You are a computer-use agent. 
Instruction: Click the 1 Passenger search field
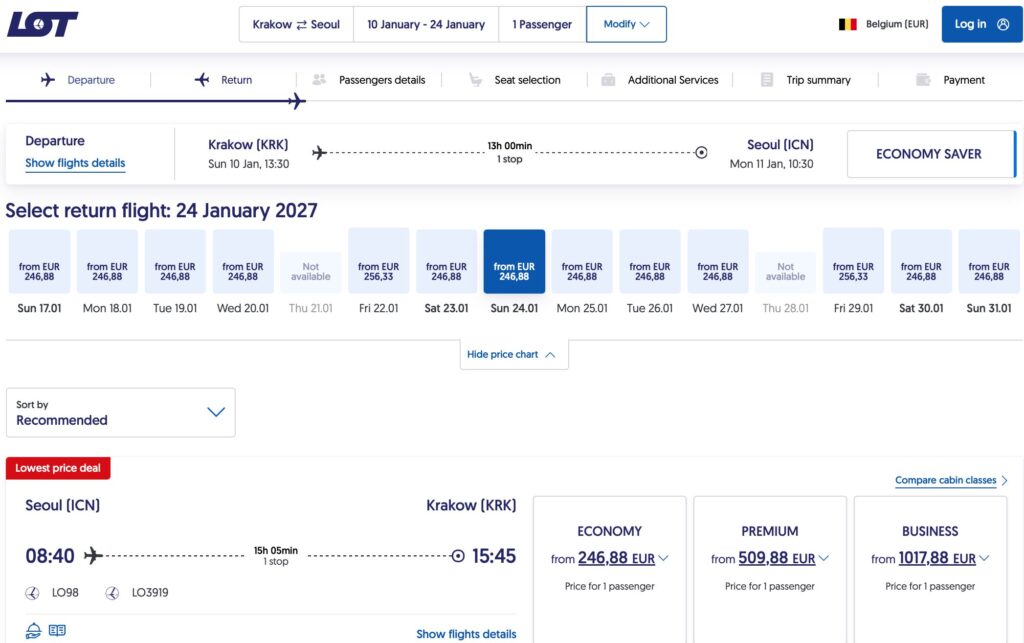[x=542, y=24]
